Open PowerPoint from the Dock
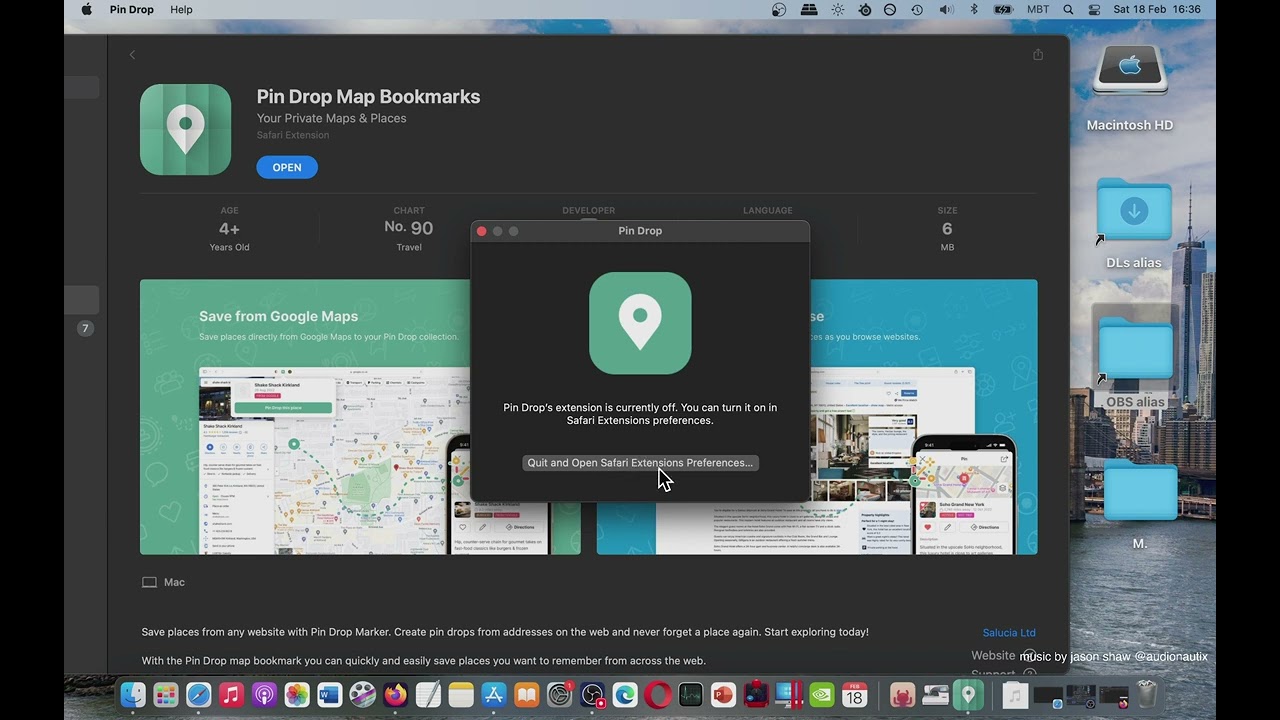Screen dimensions: 1280x720 (x=724, y=695)
